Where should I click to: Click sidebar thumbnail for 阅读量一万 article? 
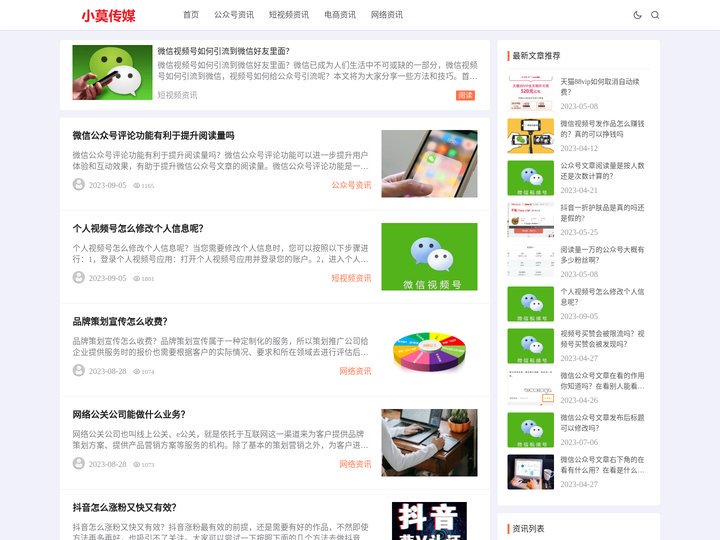(x=530, y=262)
